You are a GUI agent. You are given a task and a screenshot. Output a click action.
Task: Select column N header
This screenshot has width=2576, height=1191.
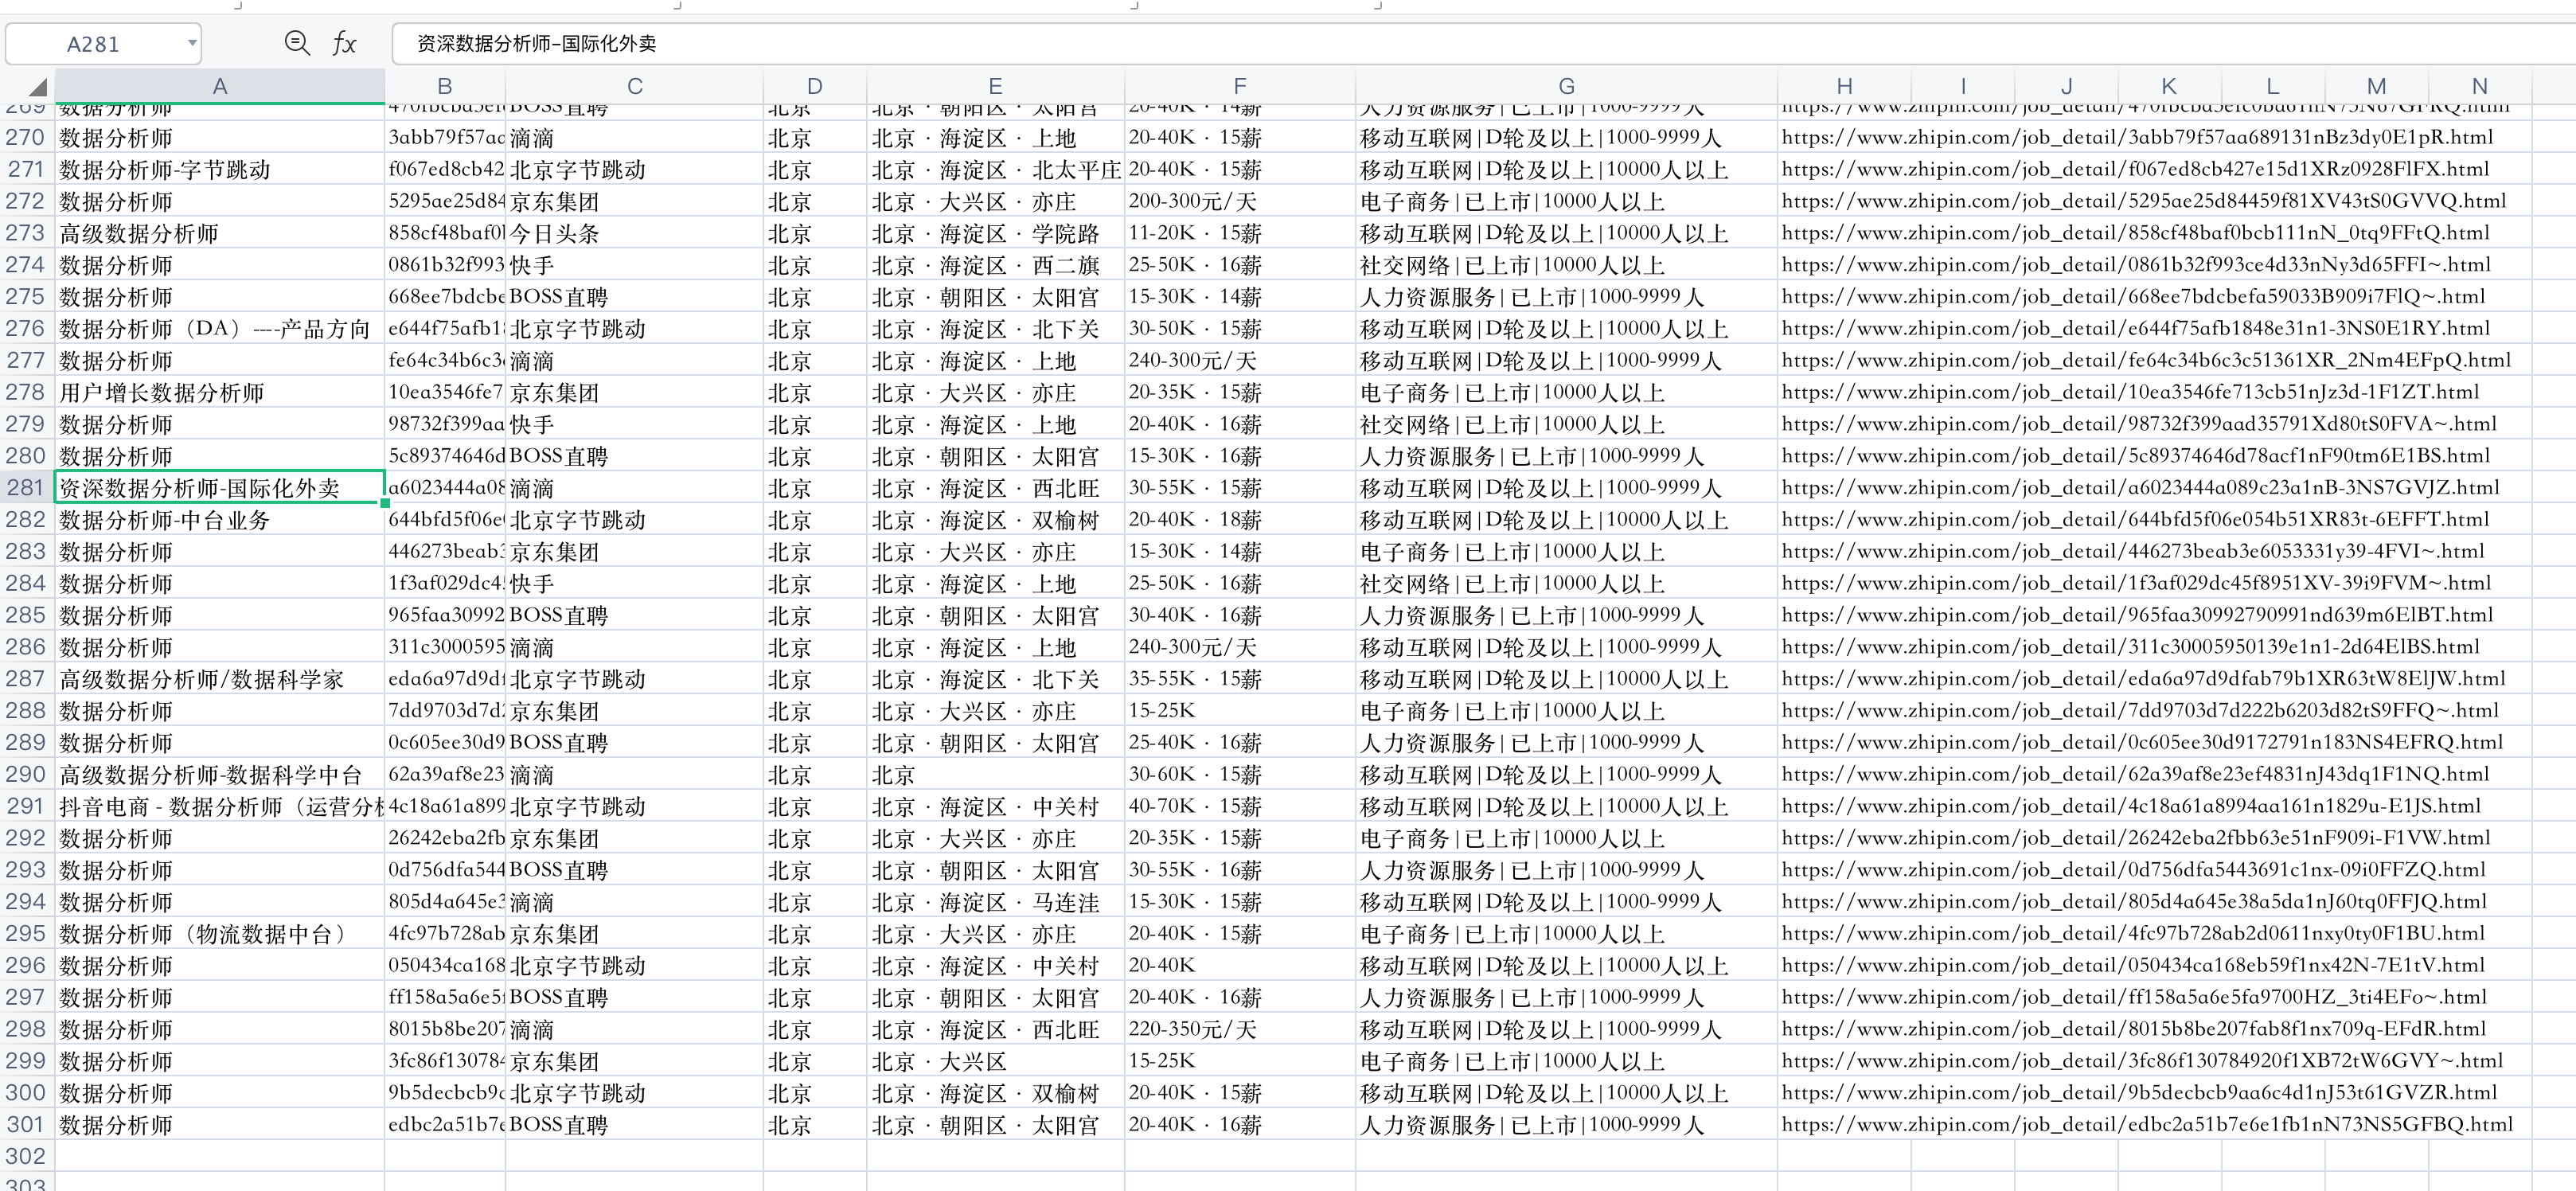2478,87
